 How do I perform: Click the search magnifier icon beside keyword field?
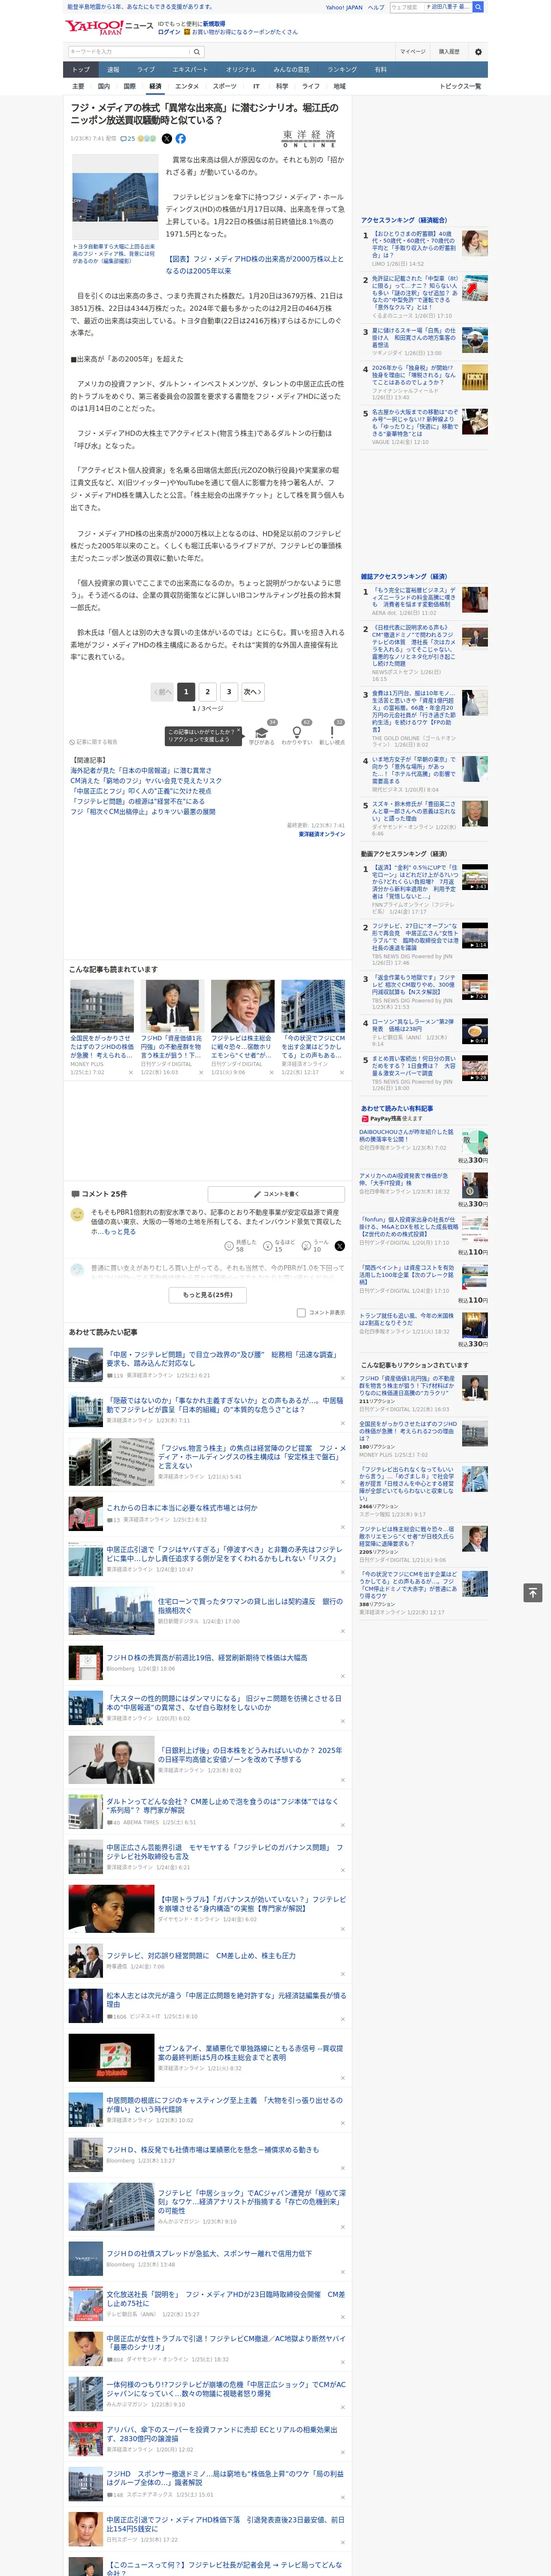(x=197, y=51)
